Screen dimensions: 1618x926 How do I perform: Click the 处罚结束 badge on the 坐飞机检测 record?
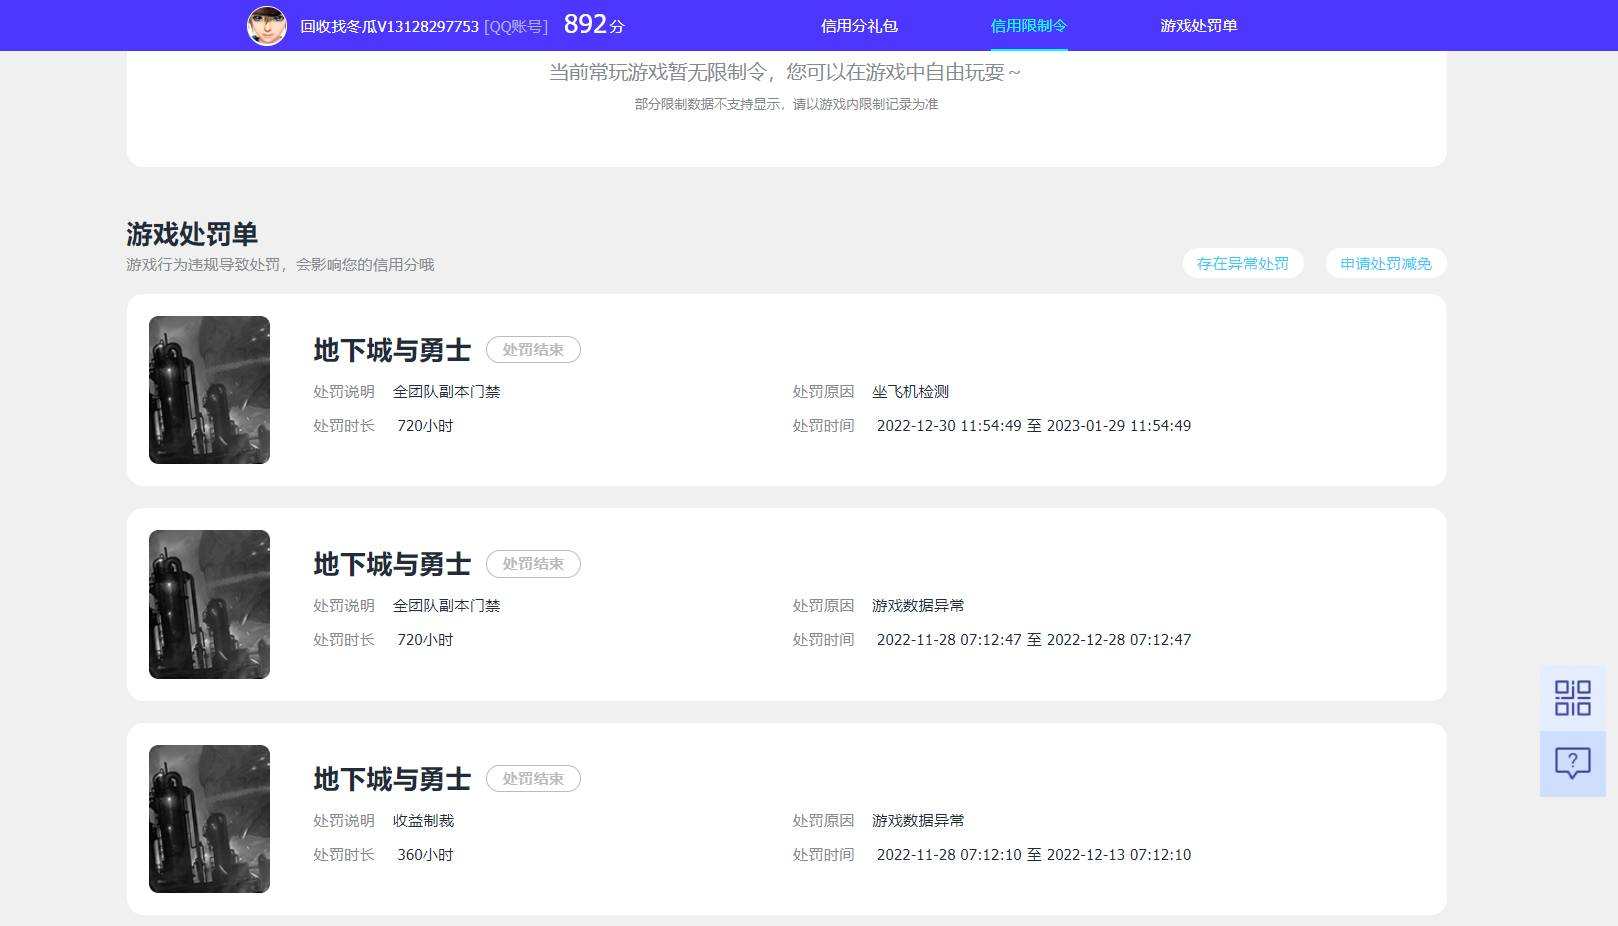[533, 350]
